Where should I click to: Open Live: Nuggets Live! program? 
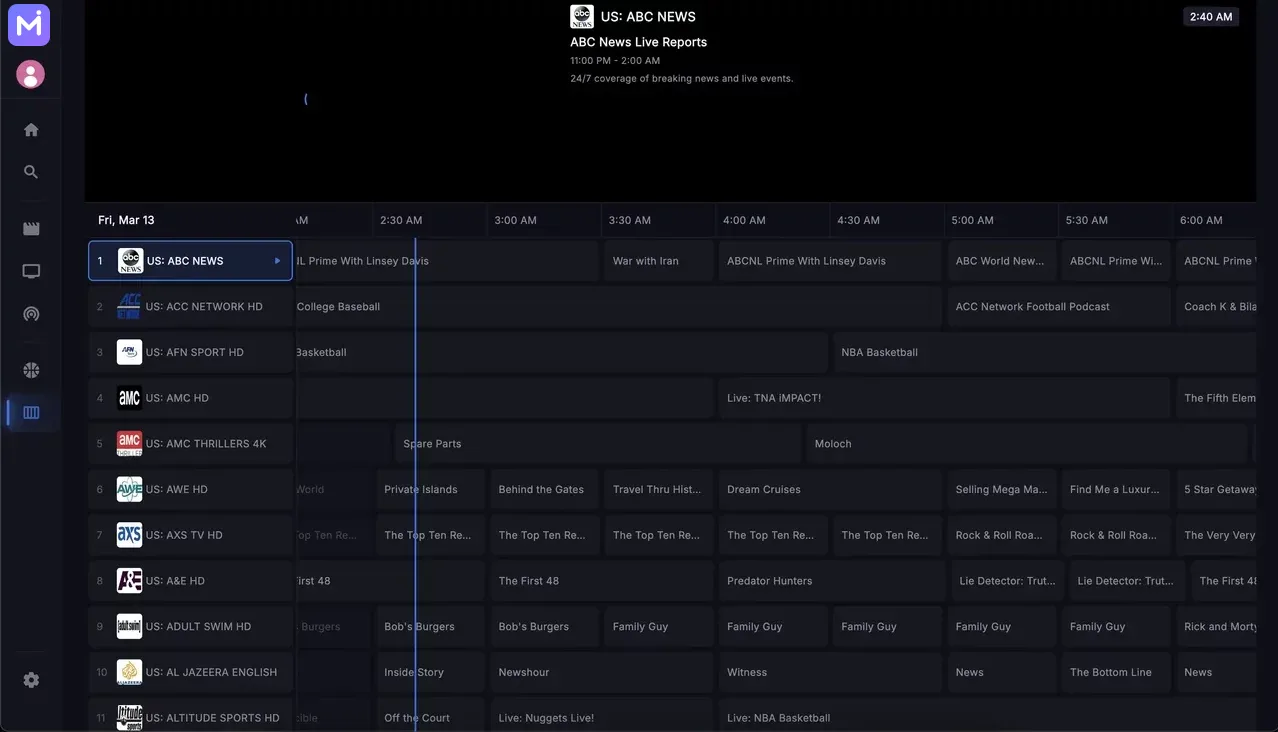coord(602,715)
